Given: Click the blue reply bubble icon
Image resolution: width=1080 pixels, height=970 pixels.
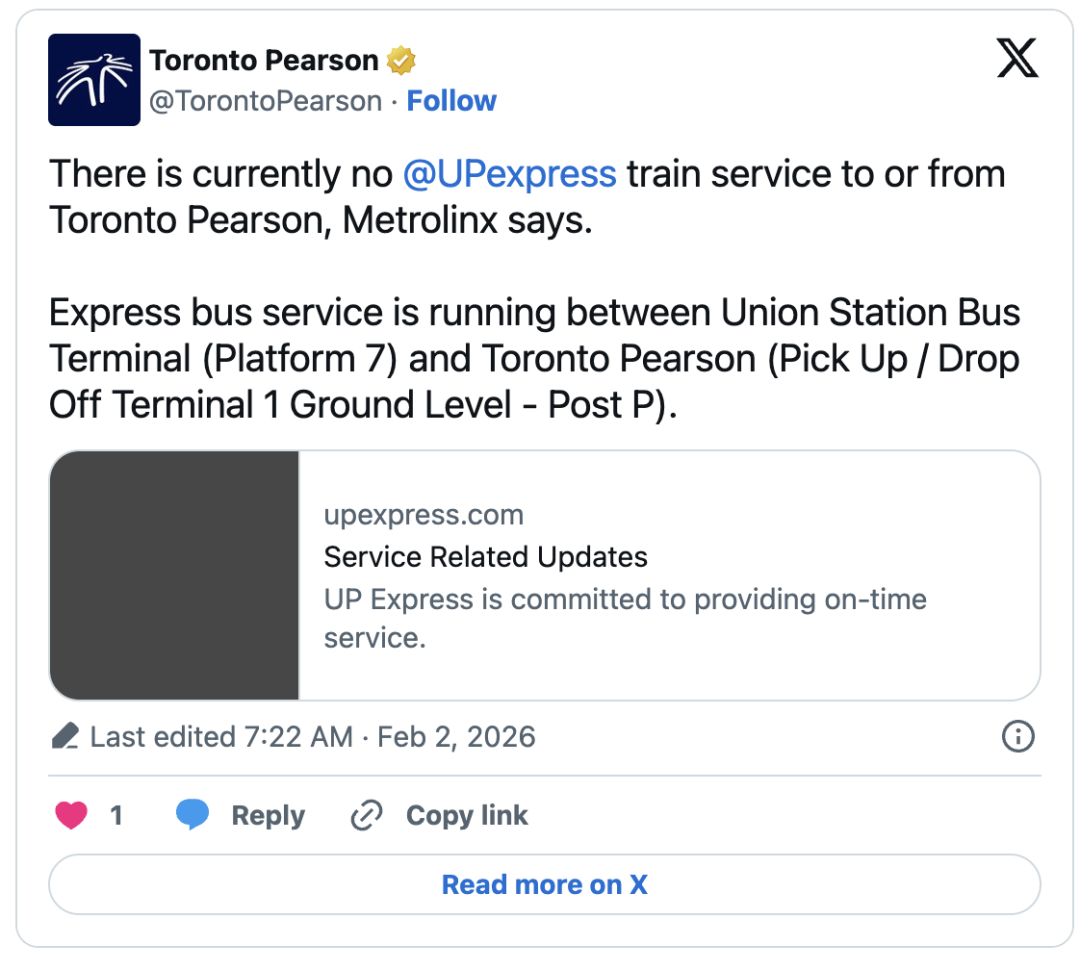Looking at the screenshot, I should (192, 816).
